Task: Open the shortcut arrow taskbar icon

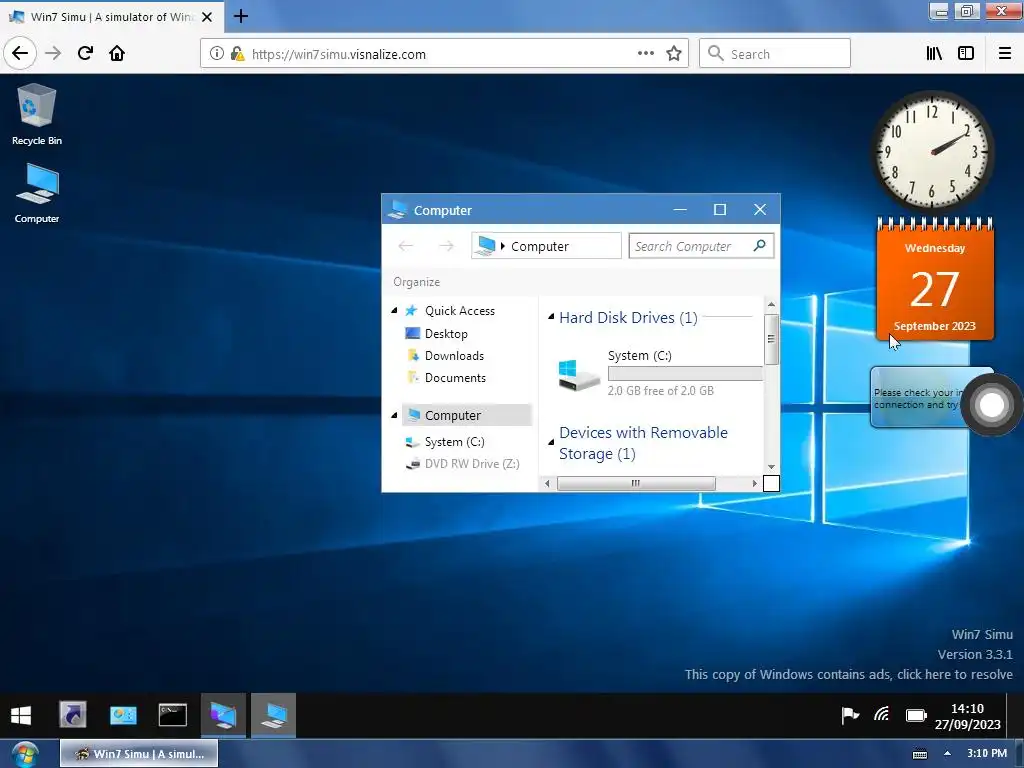Action: coord(72,715)
